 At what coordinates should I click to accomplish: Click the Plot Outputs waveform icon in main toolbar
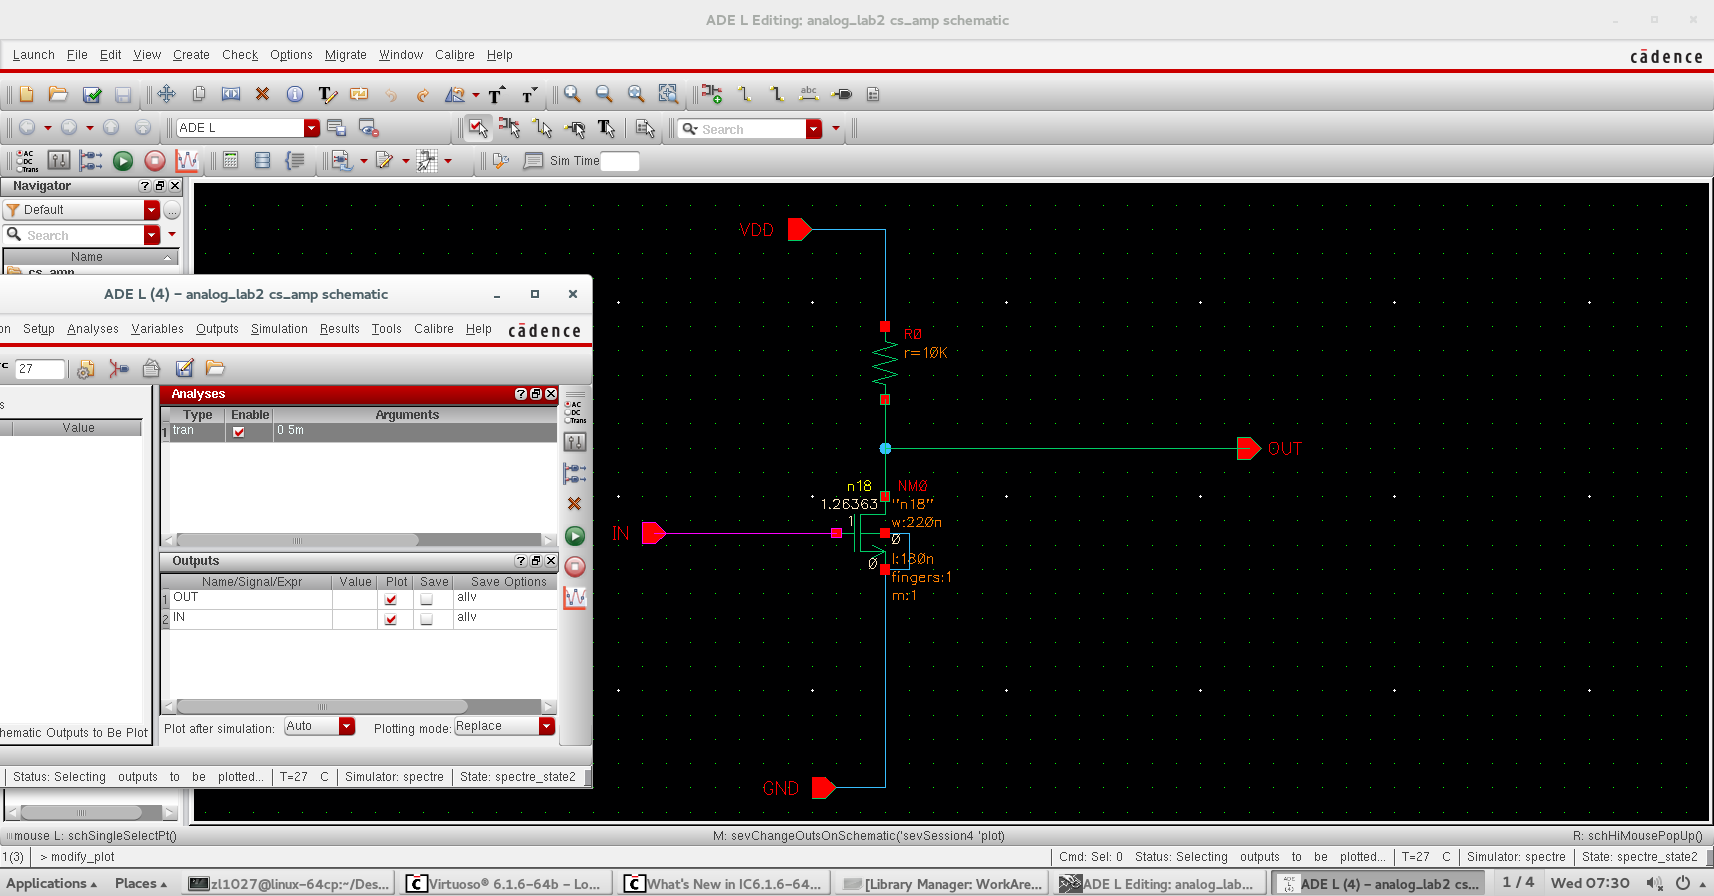click(x=187, y=160)
